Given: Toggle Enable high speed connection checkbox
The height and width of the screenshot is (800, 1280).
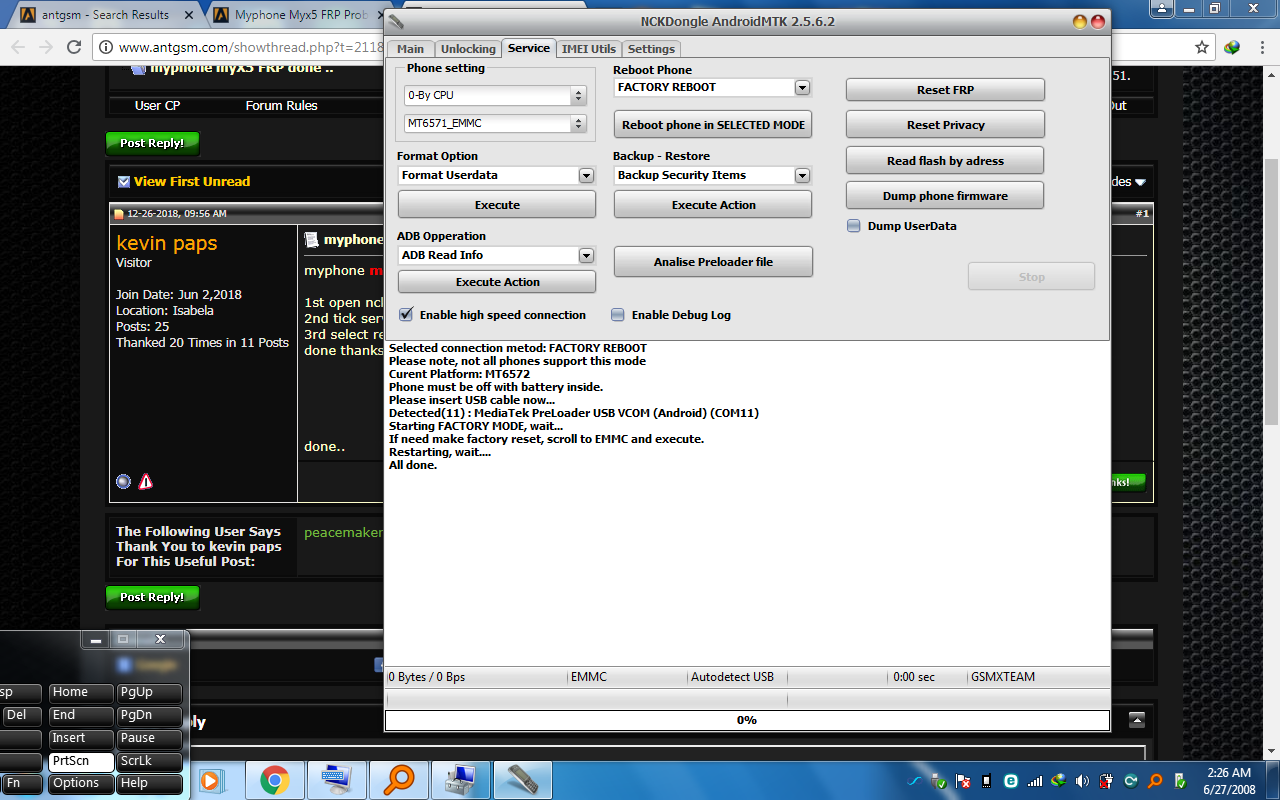Looking at the screenshot, I should (406, 314).
